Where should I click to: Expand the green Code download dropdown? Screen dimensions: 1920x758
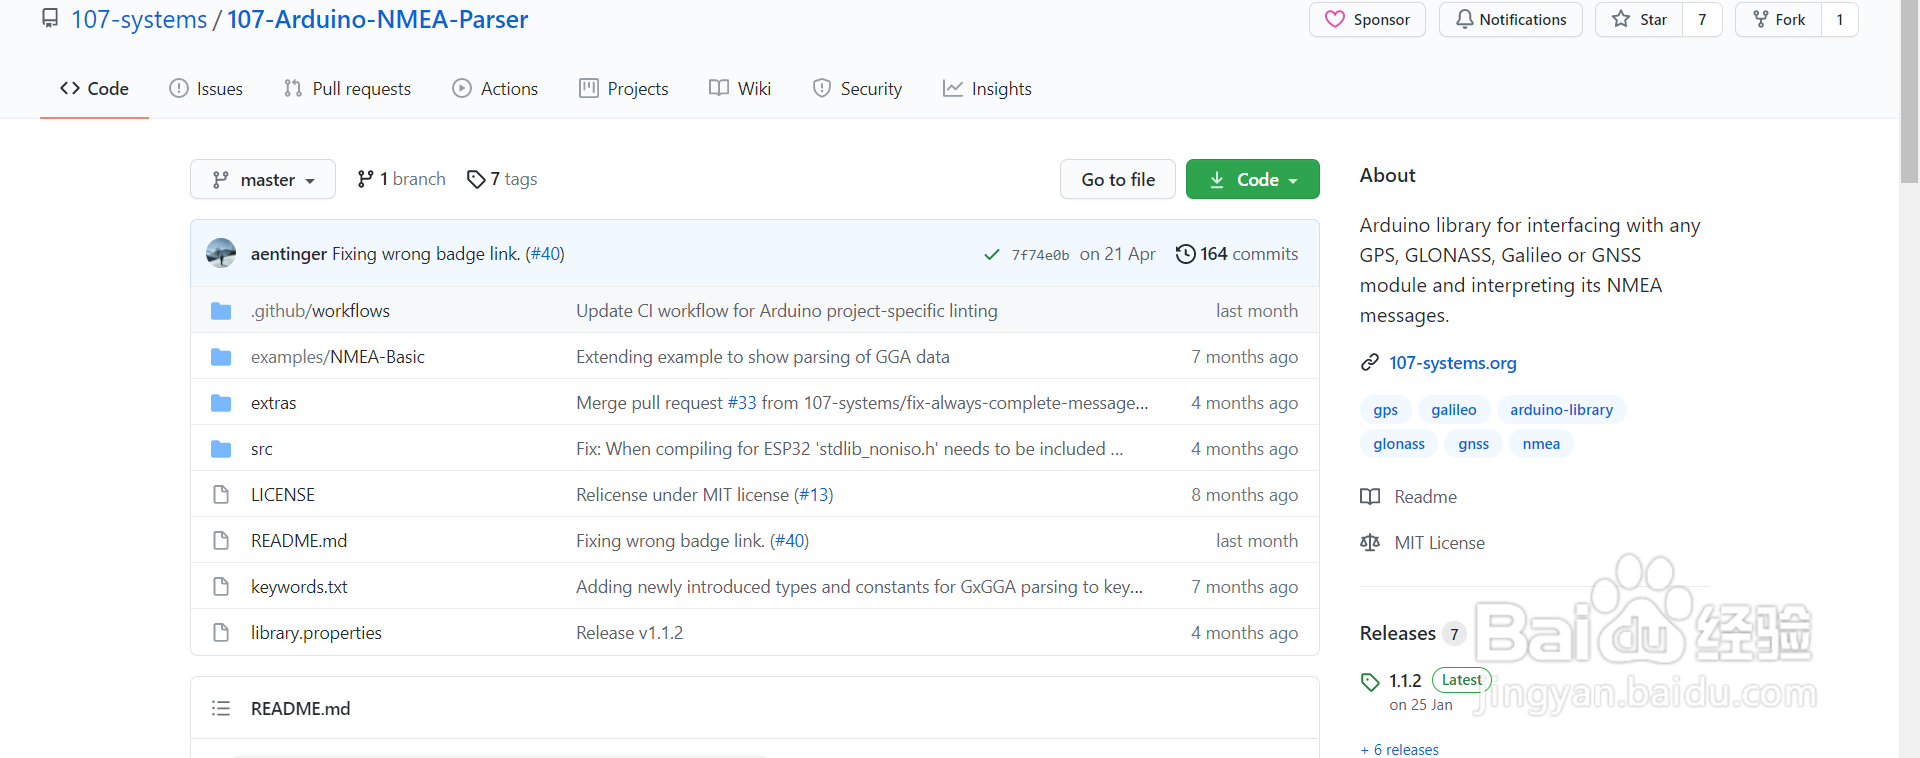tap(1253, 179)
